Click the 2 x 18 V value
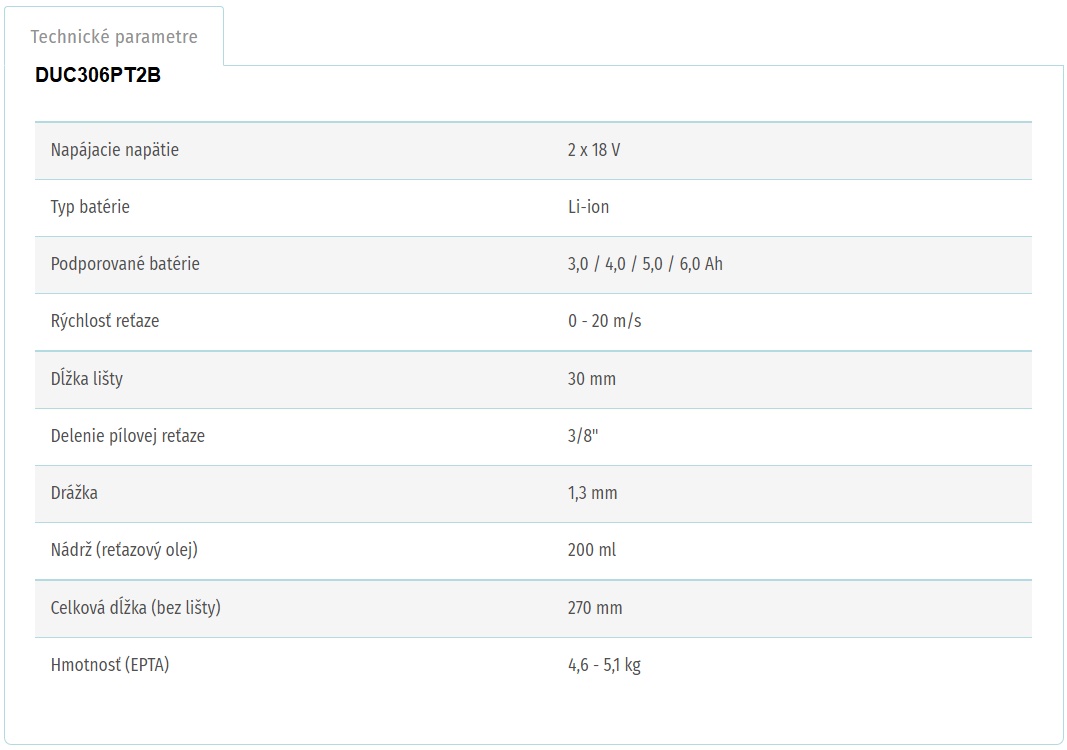This screenshot has width=1067, height=750. (x=594, y=150)
